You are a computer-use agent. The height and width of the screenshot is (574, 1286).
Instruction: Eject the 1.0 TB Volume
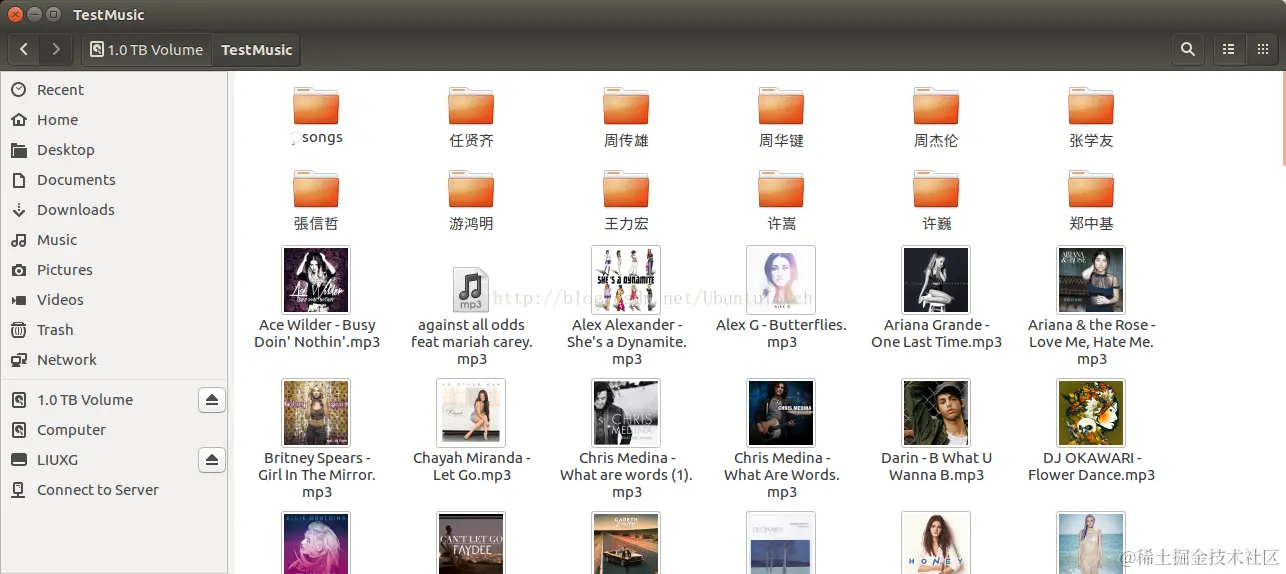click(212, 400)
